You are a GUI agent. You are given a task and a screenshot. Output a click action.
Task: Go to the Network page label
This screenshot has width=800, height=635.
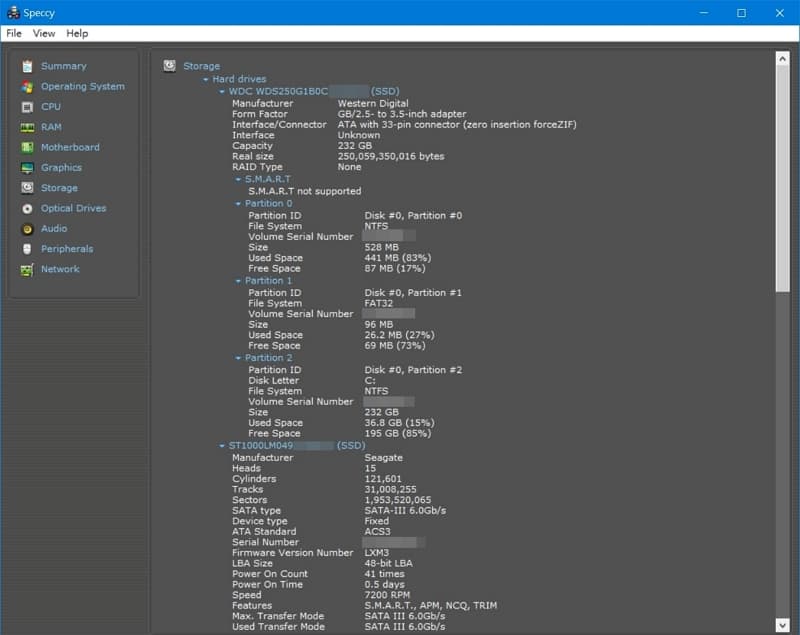[60, 269]
